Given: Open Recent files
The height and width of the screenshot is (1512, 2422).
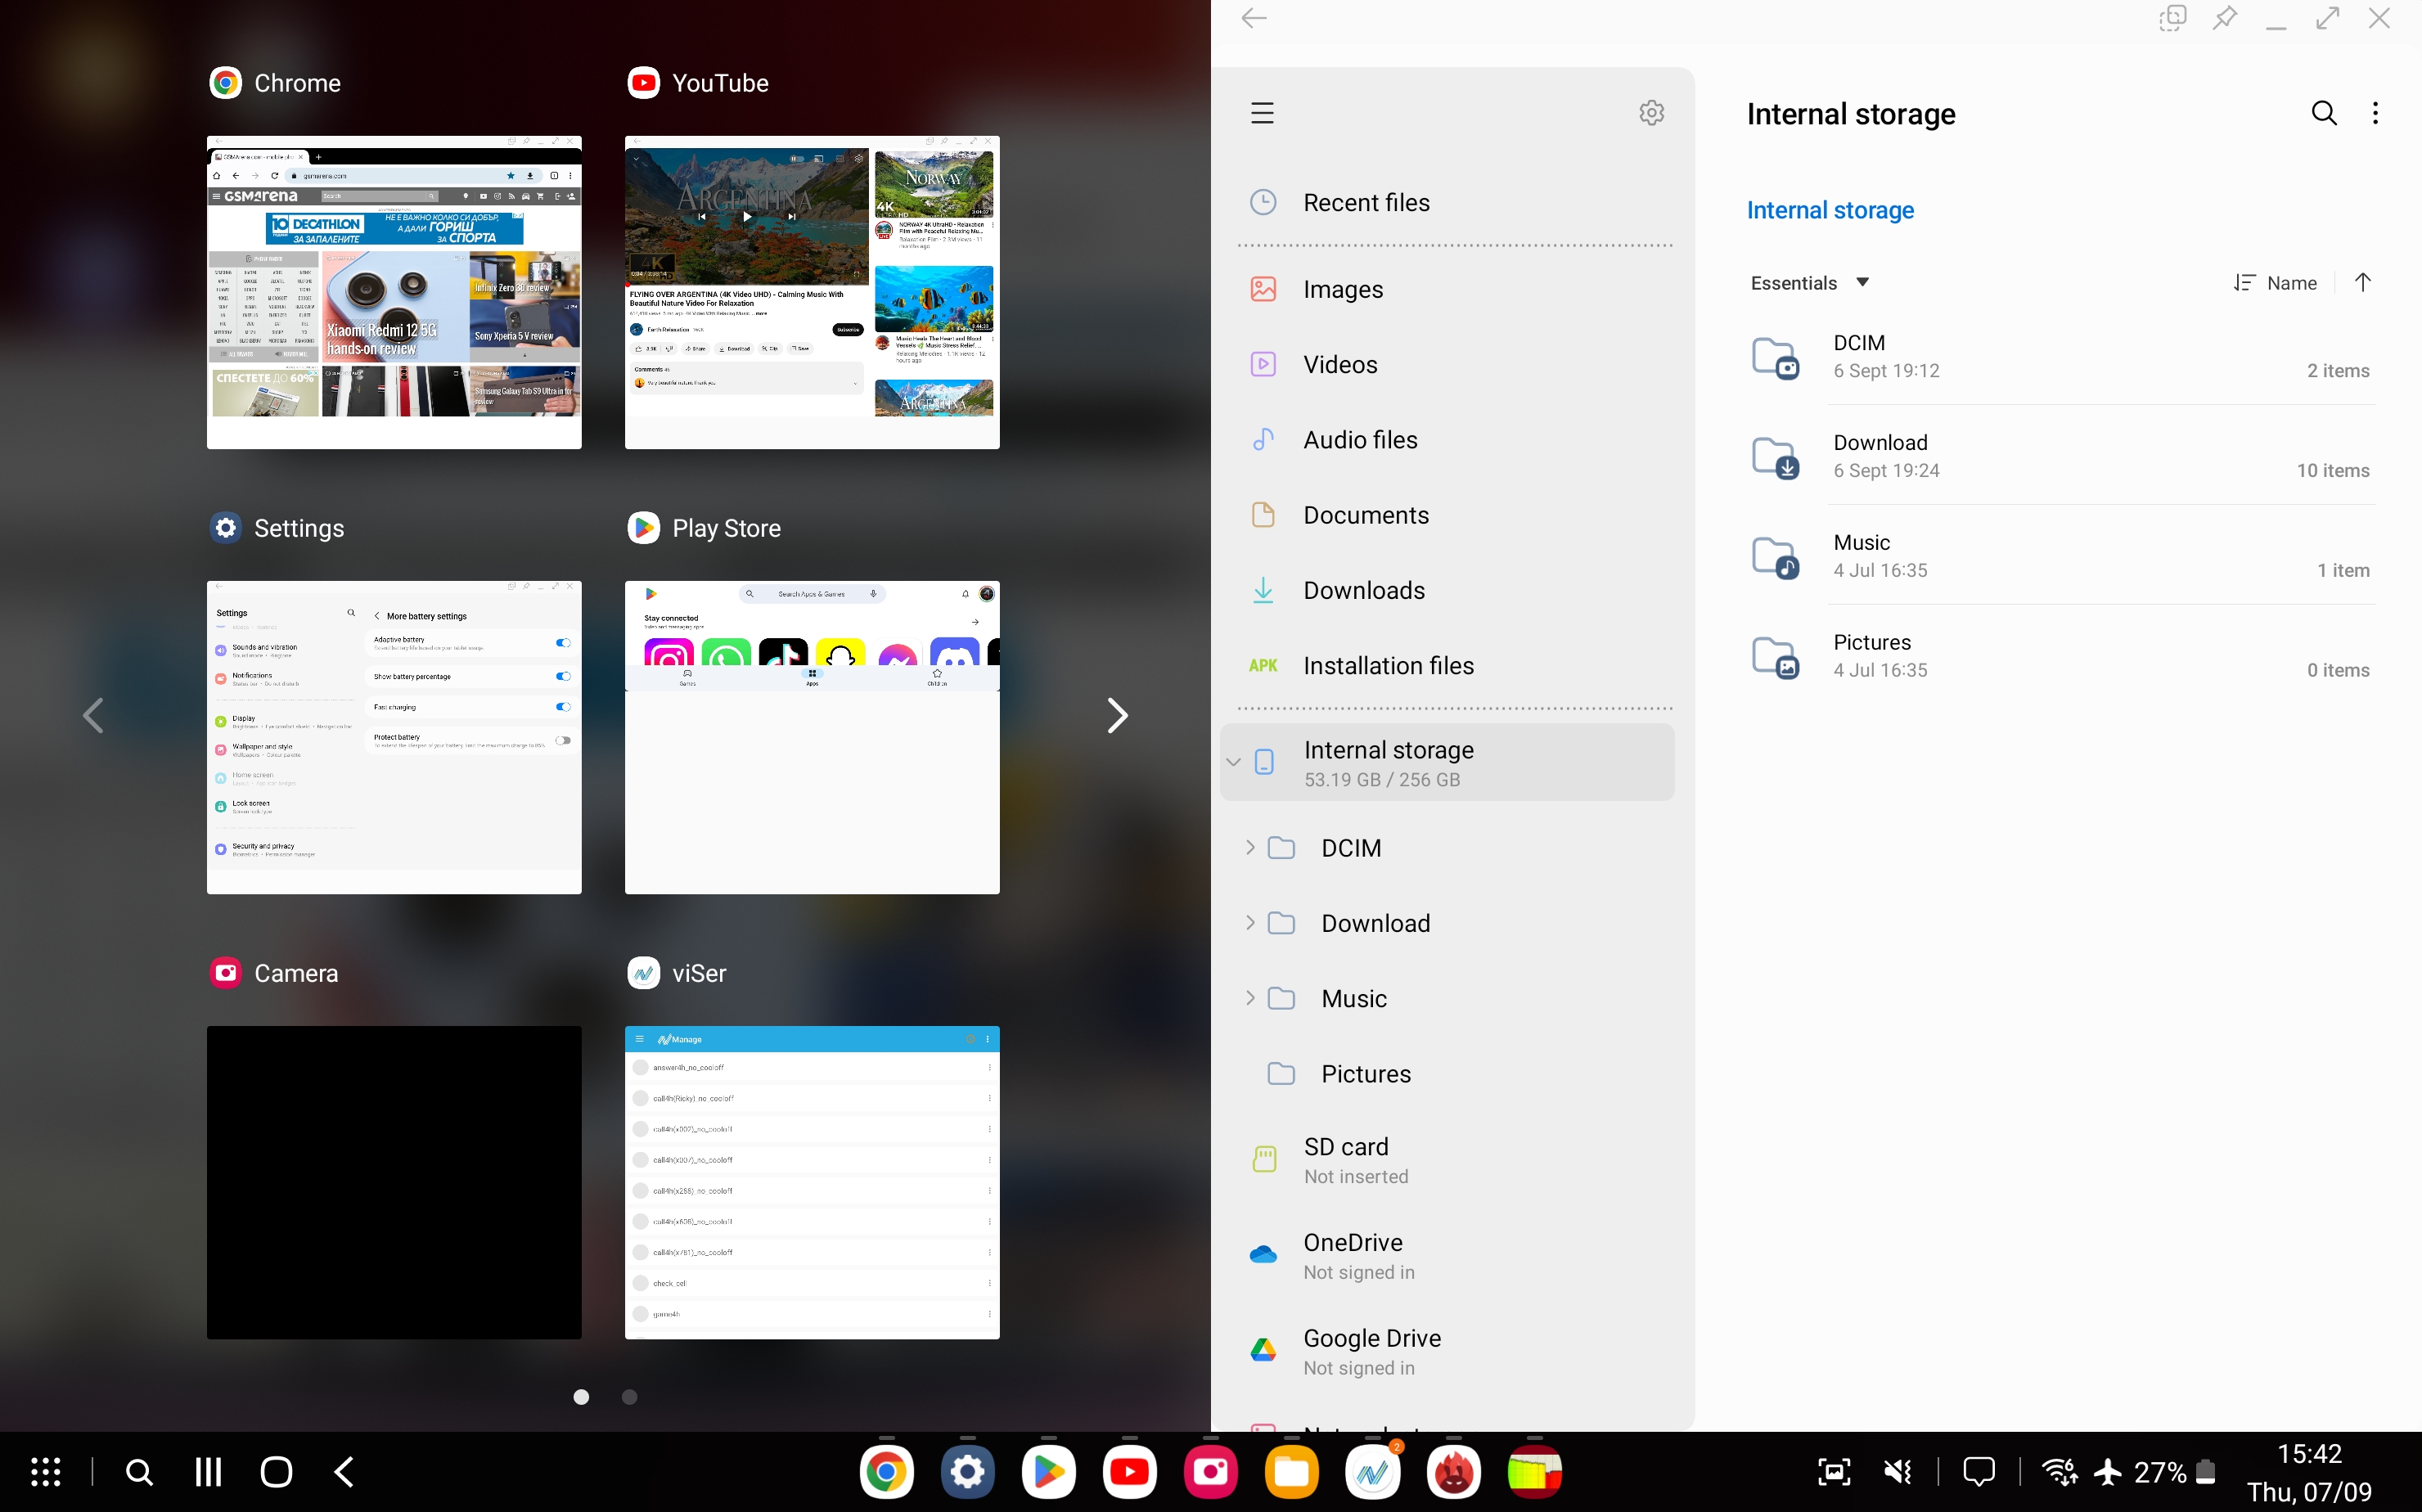Looking at the screenshot, I should [x=1456, y=202].
